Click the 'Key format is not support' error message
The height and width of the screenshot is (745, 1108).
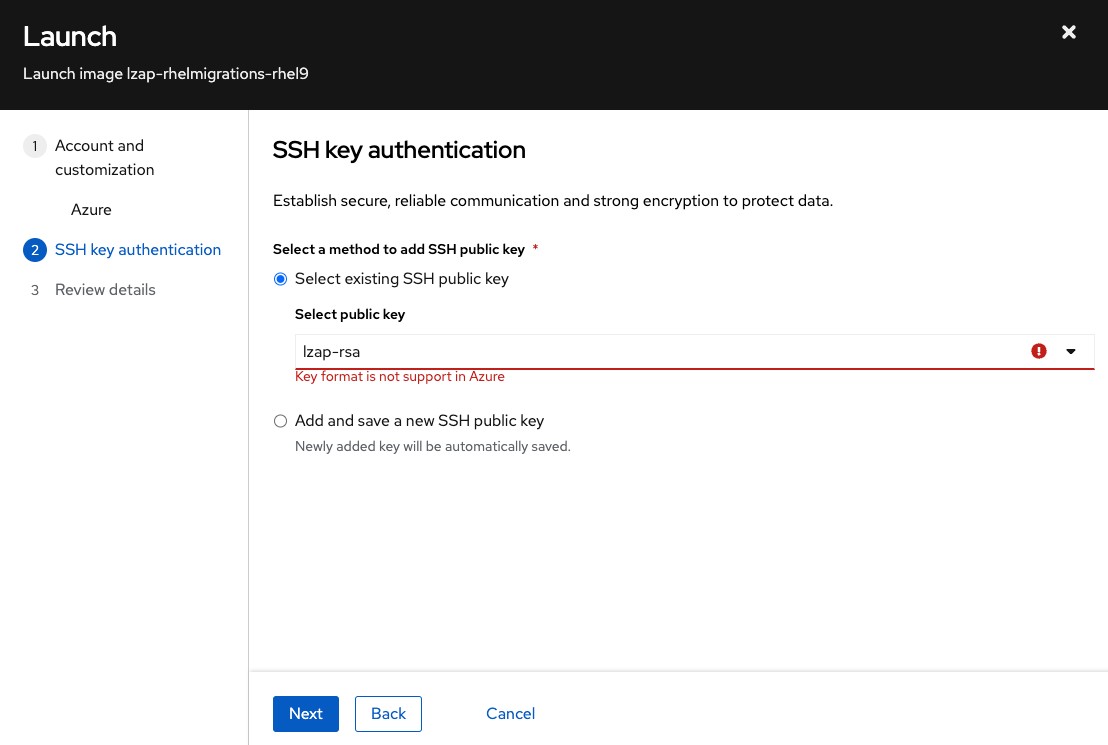coord(400,377)
